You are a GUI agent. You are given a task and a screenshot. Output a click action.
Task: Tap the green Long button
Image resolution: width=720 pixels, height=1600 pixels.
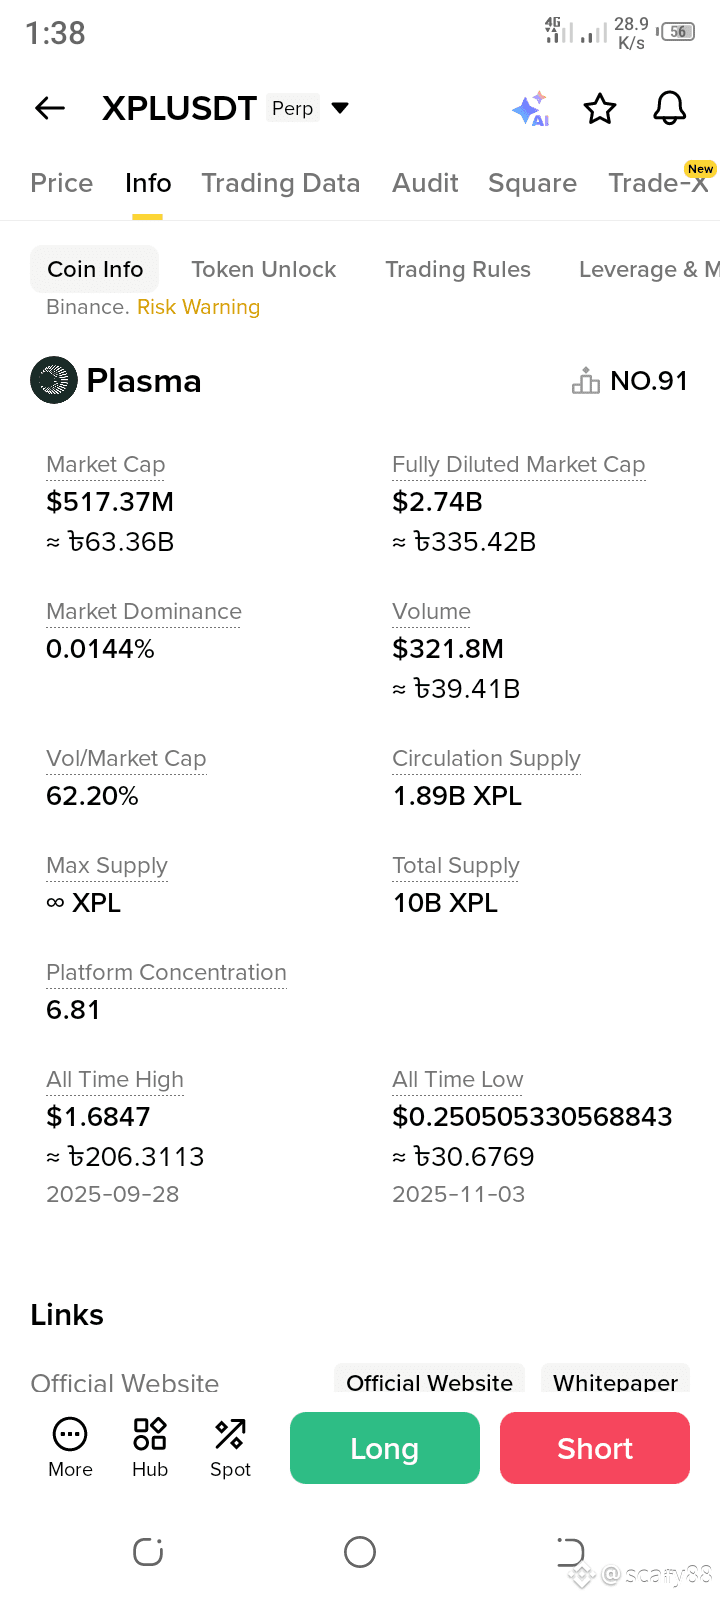[x=385, y=1448]
